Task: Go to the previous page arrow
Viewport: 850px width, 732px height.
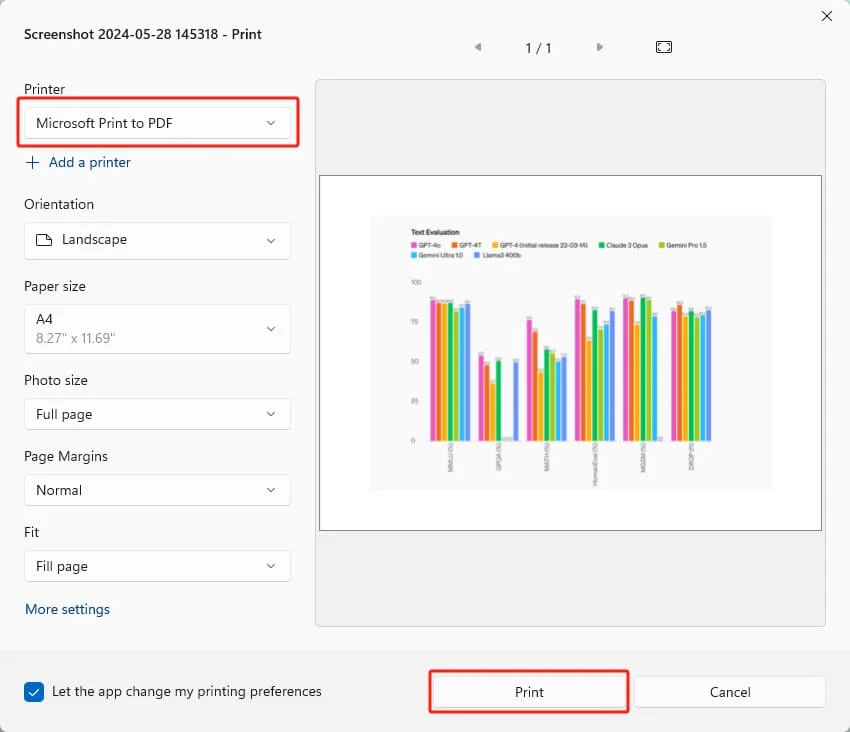Action: pos(478,47)
